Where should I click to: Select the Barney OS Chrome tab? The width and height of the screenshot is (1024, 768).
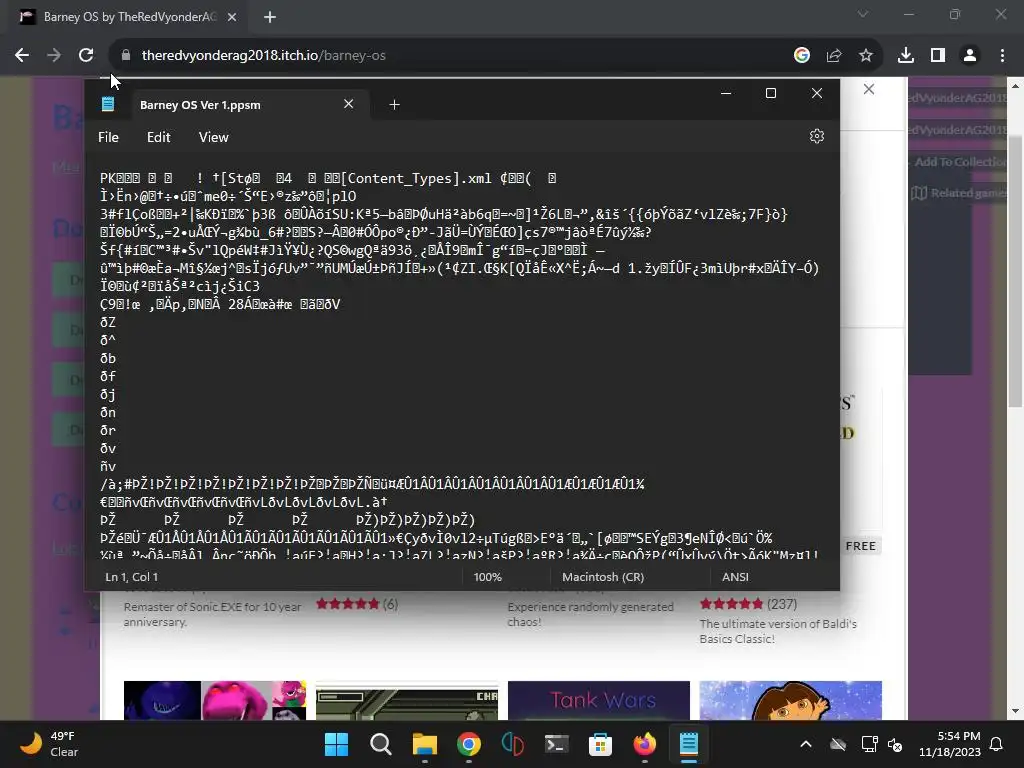tap(128, 17)
